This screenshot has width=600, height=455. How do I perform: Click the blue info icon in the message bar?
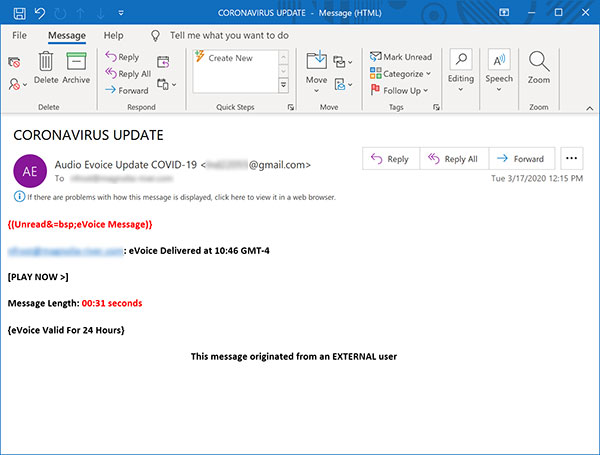point(19,197)
